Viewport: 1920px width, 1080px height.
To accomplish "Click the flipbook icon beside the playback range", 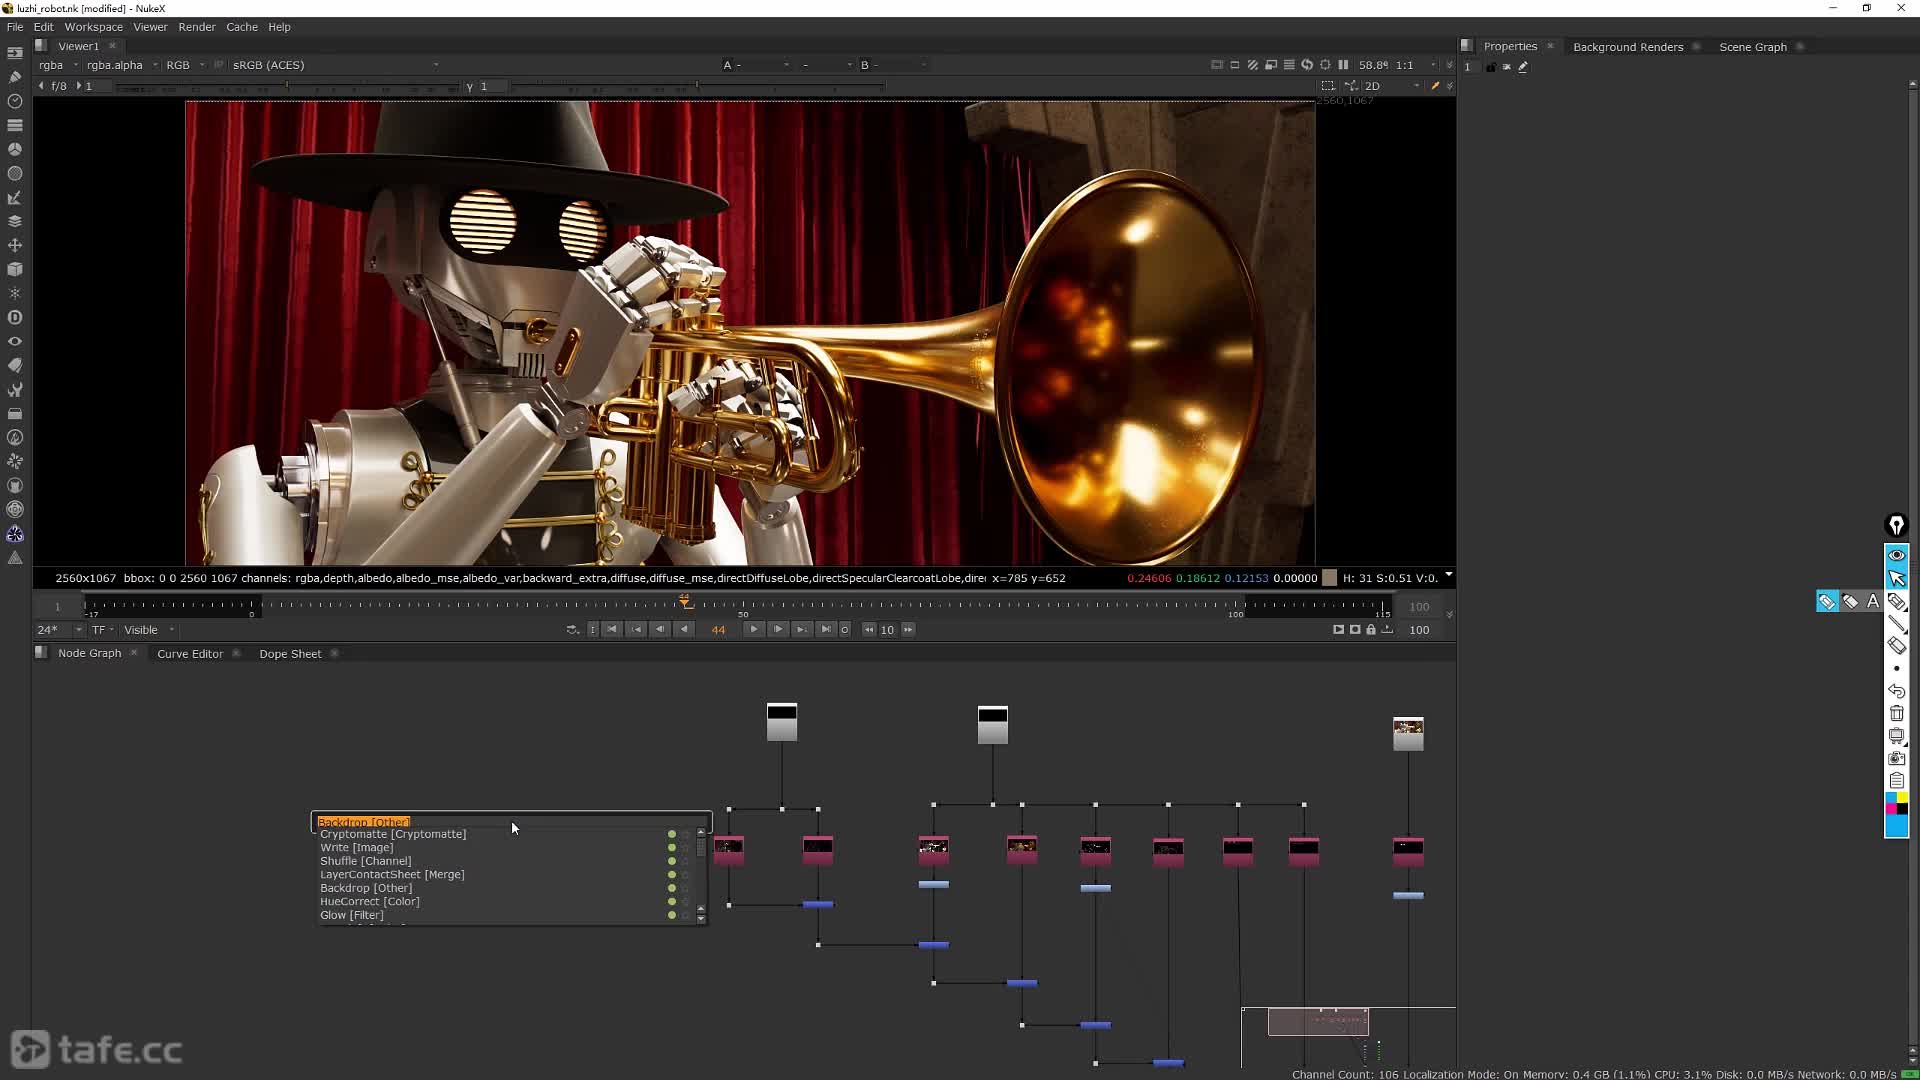I will point(1339,630).
